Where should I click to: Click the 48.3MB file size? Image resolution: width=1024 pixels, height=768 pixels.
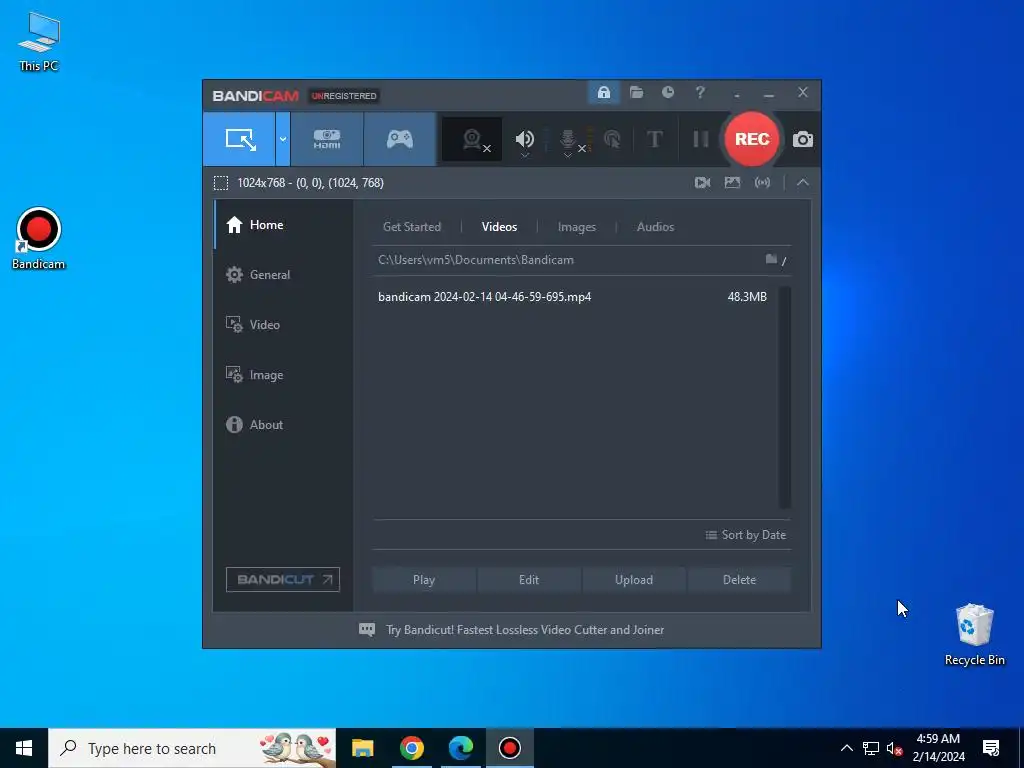[x=747, y=296]
